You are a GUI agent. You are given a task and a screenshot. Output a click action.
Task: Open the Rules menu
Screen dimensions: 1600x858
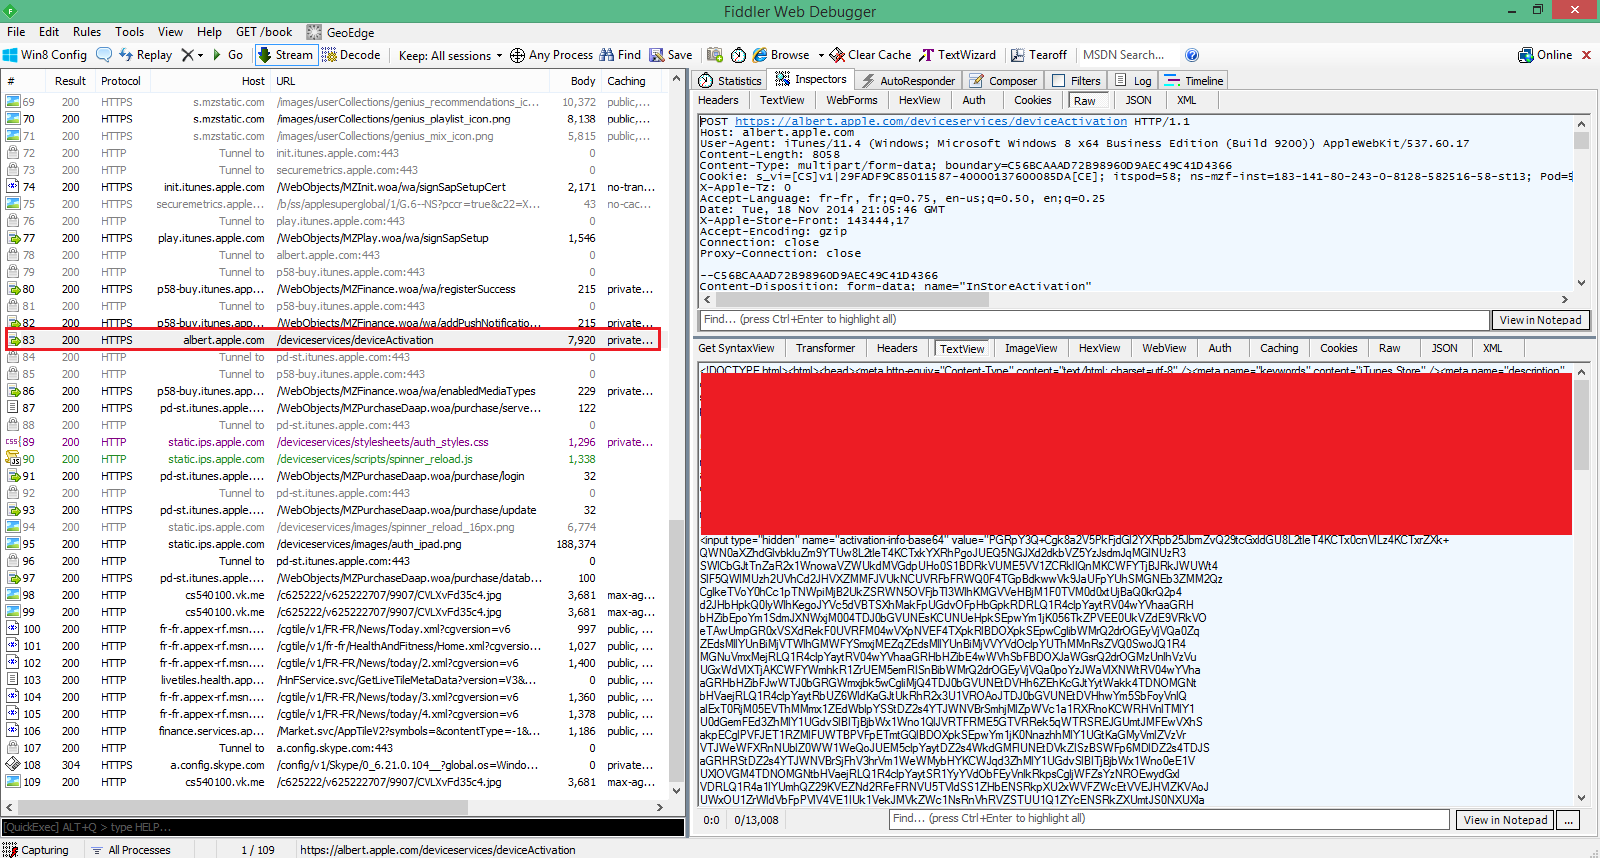pyautogui.click(x=87, y=32)
